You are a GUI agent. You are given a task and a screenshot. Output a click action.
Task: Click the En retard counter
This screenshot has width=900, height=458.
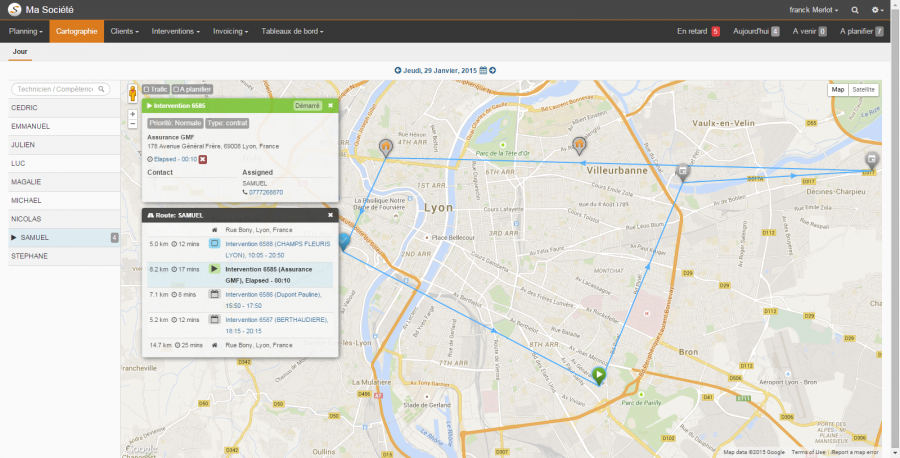pos(698,32)
